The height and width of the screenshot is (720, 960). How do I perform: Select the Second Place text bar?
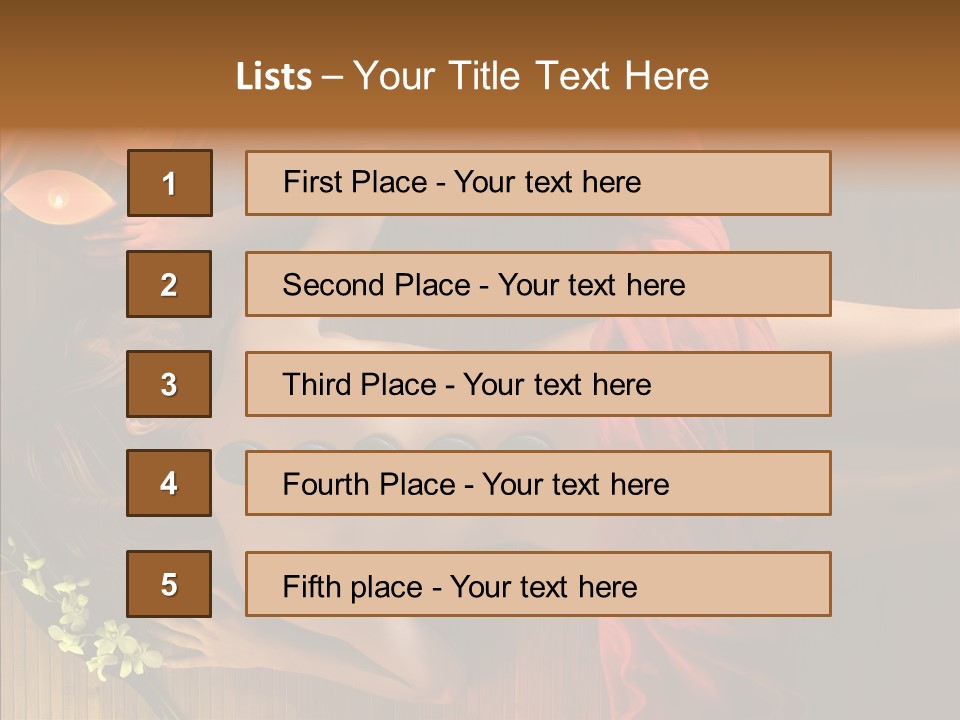click(538, 284)
